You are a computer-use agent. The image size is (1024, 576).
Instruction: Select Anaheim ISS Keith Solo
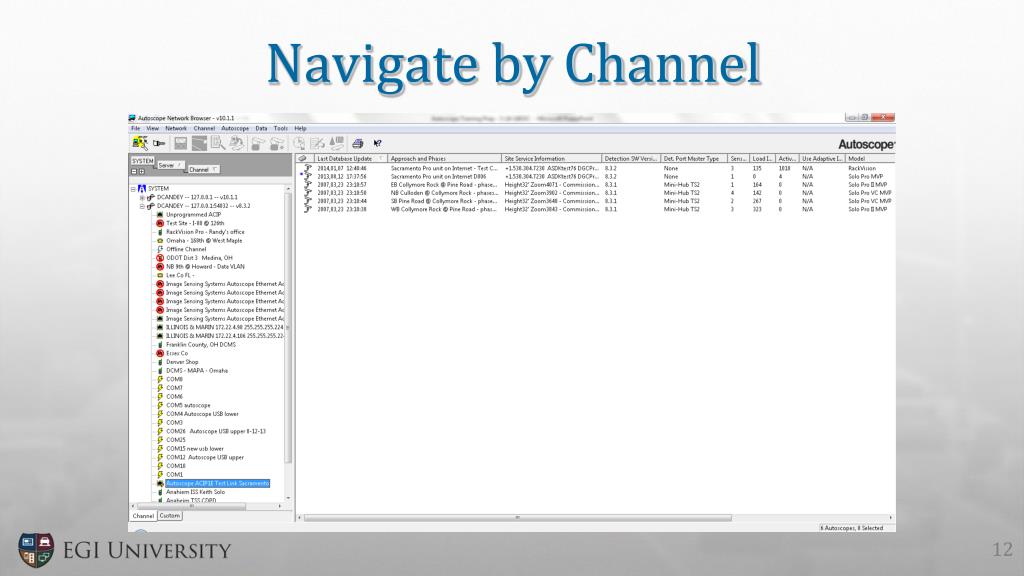point(195,492)
